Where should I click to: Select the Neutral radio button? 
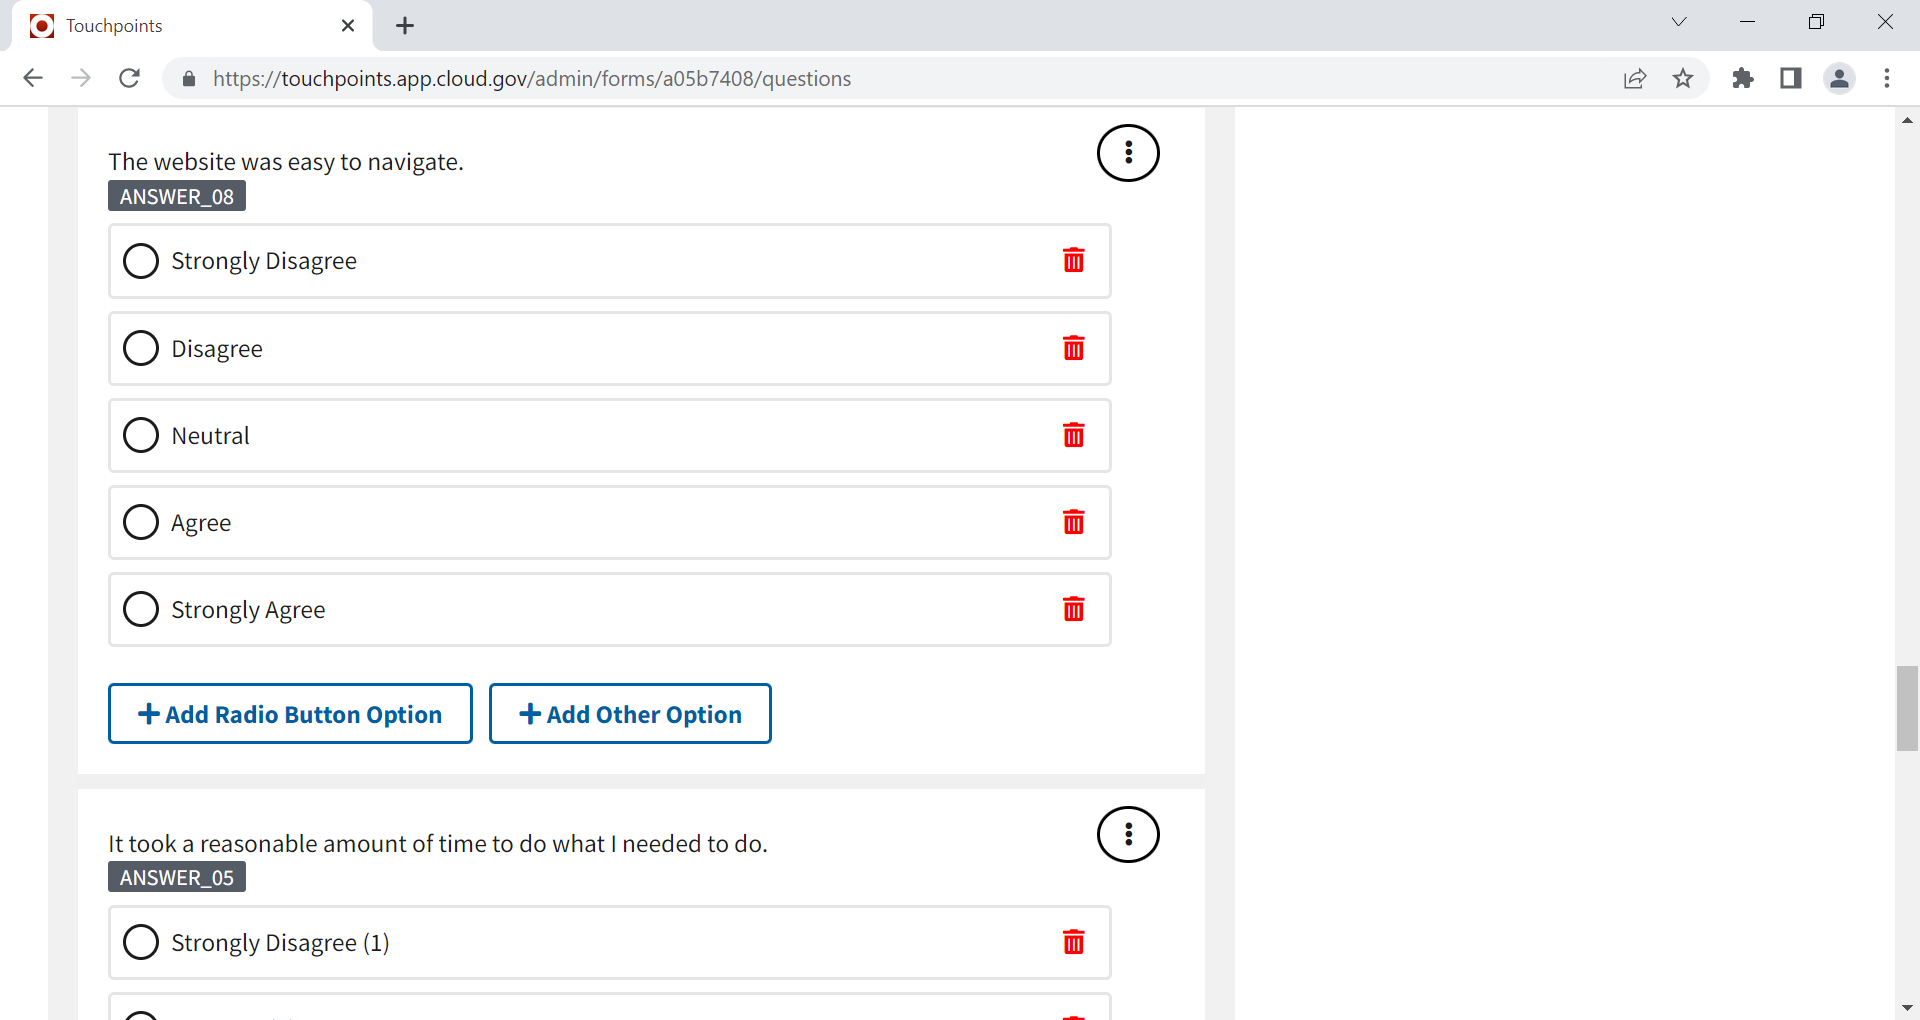(x=141, y=435)
